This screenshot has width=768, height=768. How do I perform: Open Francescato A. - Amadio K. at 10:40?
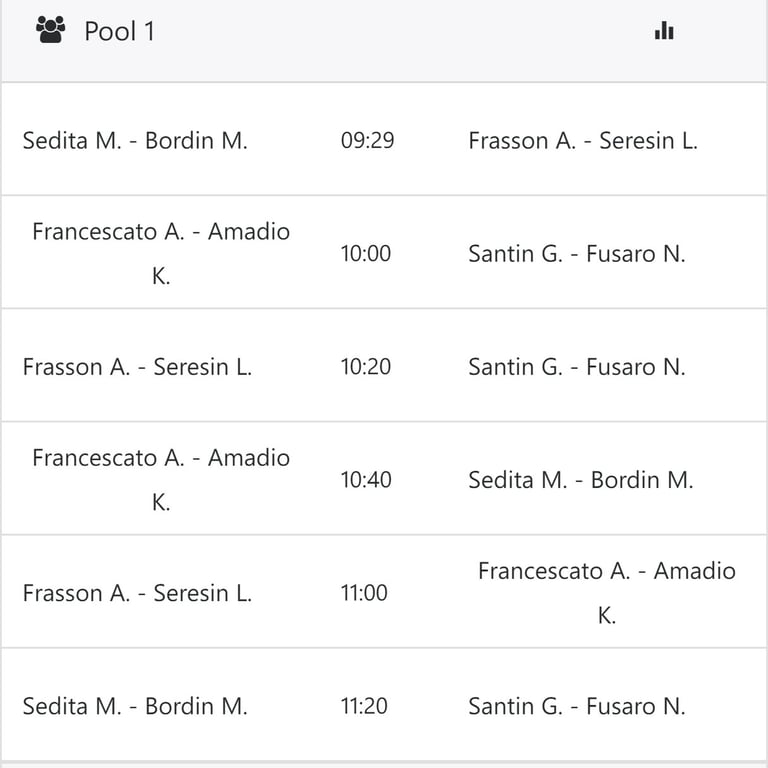pos(161,480)
